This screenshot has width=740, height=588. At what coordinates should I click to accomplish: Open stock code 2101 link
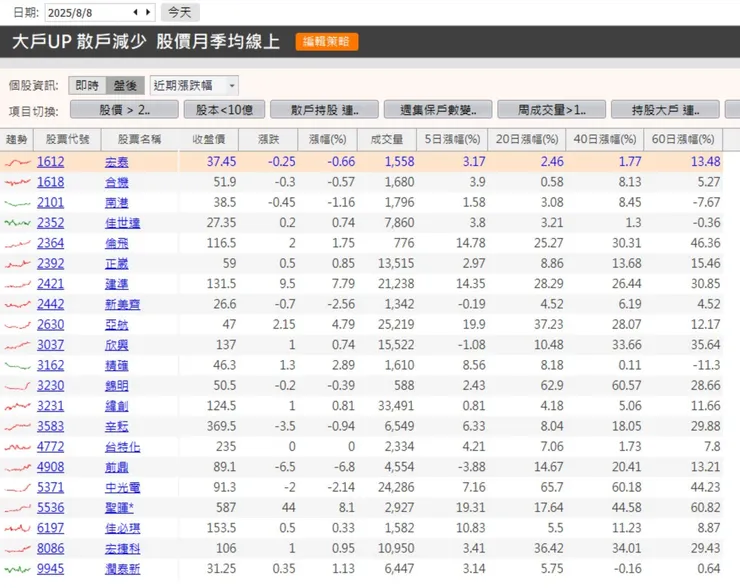[x=50, y=202]
